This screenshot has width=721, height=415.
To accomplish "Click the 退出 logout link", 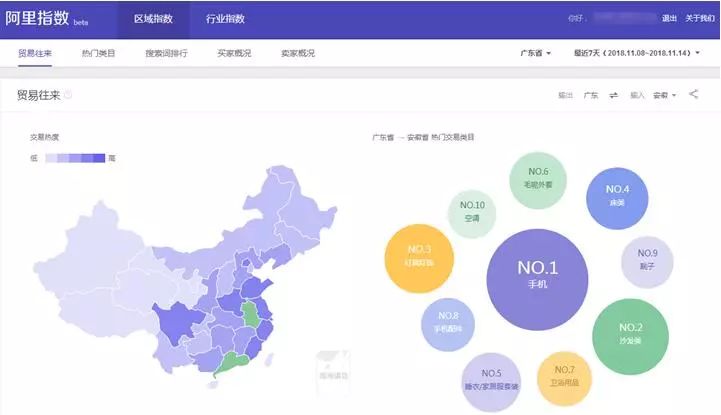I will (669, 18).
